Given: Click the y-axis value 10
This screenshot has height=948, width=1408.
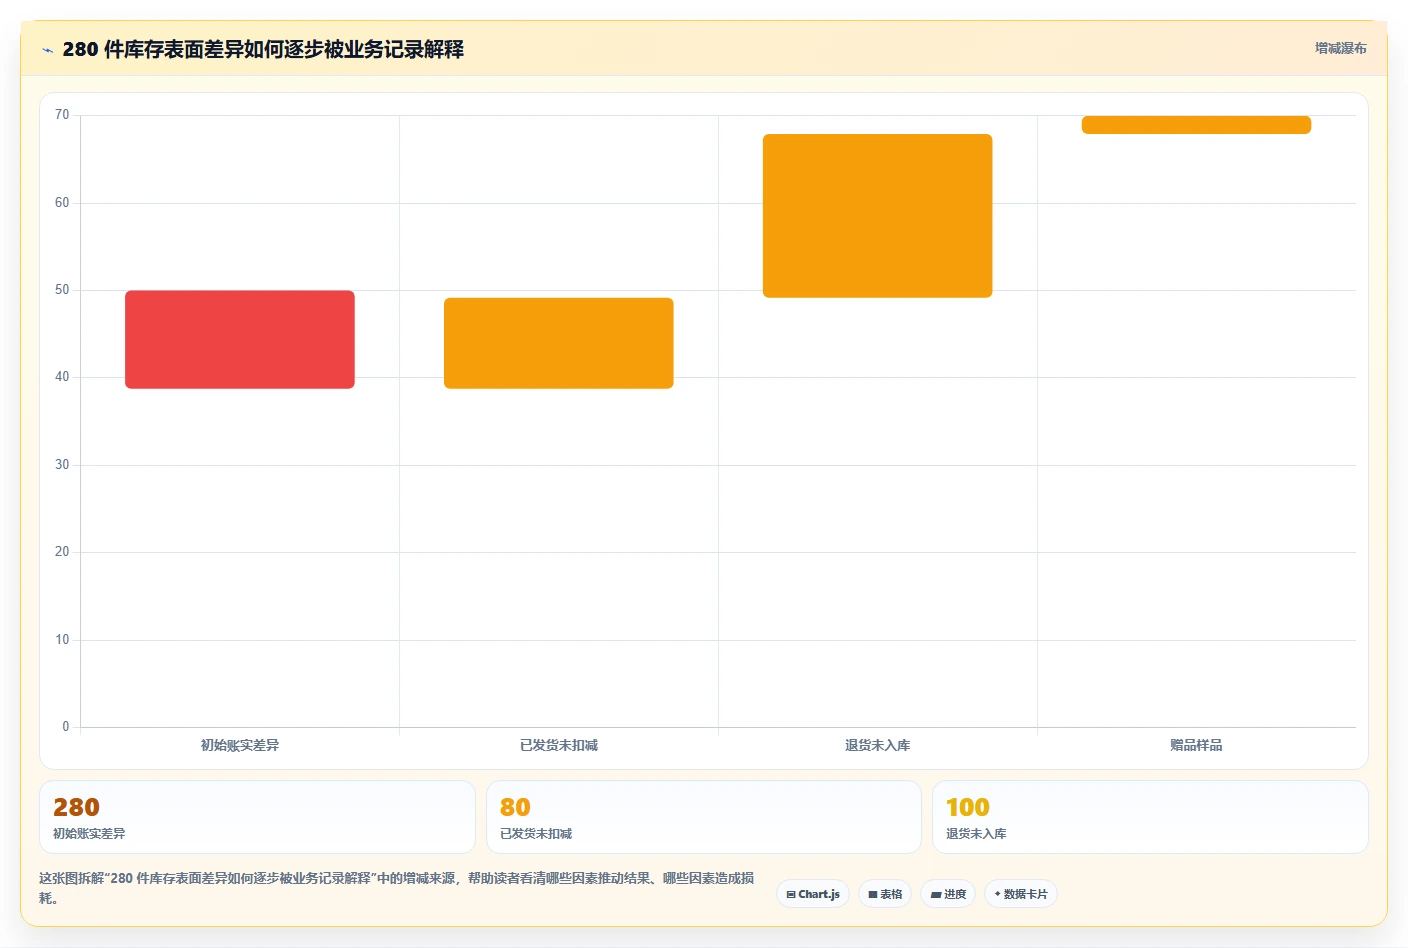Looking at the screenshot, I should (62, 640).
